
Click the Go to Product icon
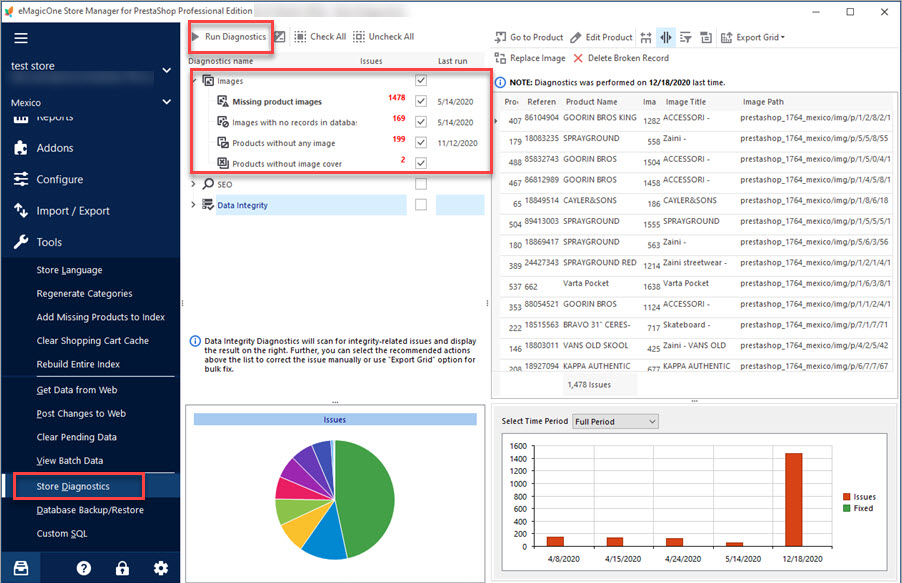pyautogui.click(x=500, y=37)
